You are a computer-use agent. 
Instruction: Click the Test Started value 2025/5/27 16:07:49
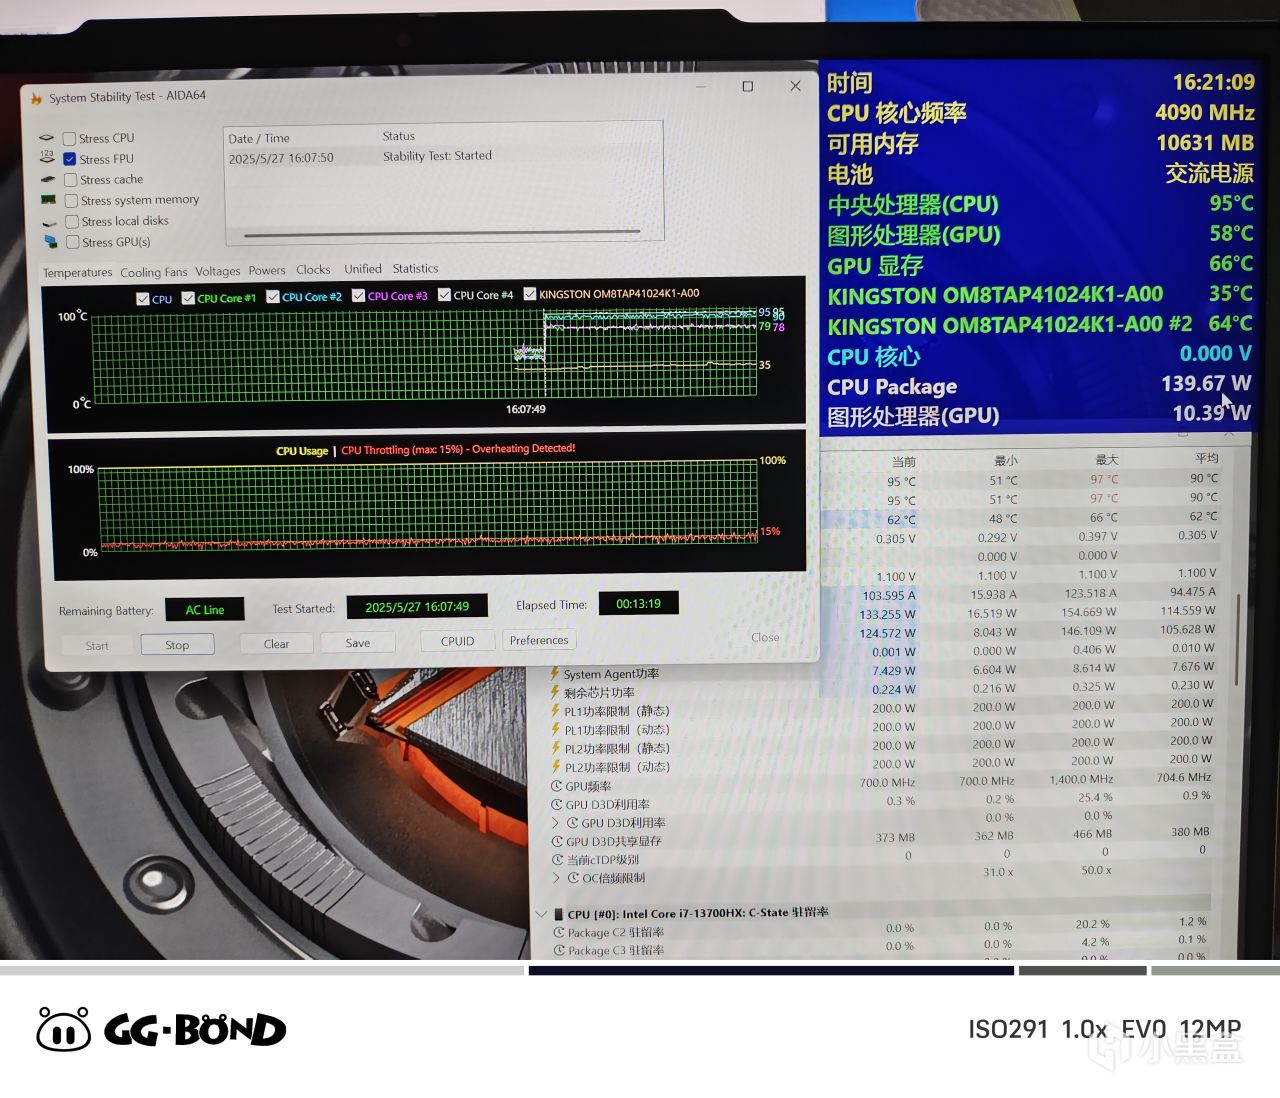417,607
